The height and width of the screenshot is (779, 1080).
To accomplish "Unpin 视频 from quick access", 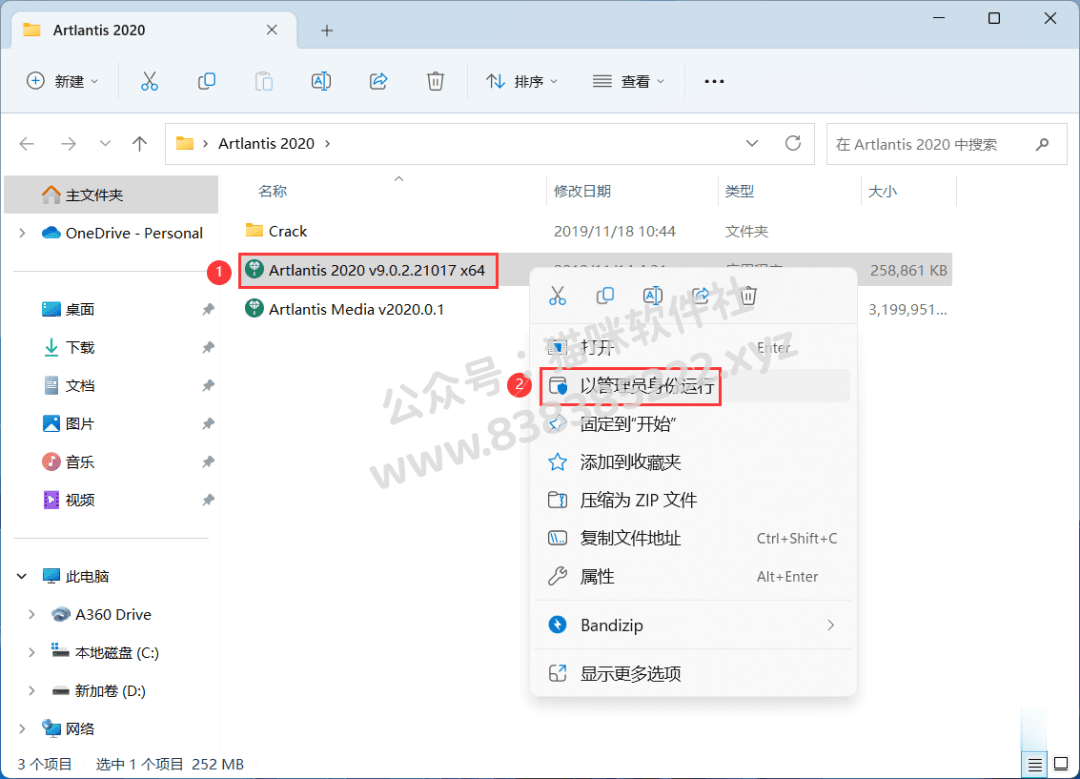I will tap(208, 499).
